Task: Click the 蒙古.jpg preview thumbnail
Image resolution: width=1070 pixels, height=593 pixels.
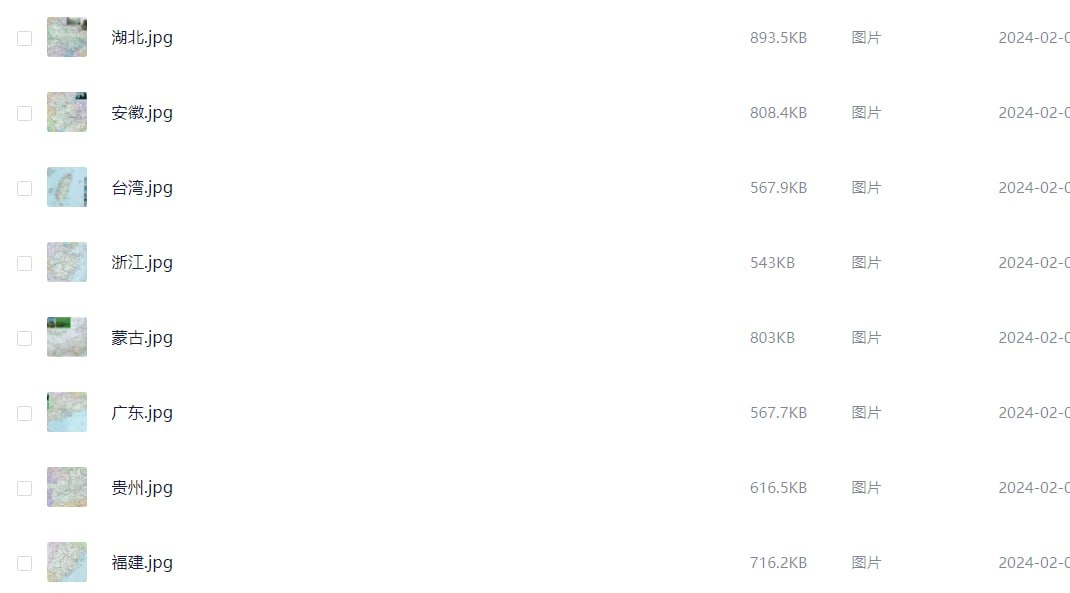Action: (x=67, y=337)
